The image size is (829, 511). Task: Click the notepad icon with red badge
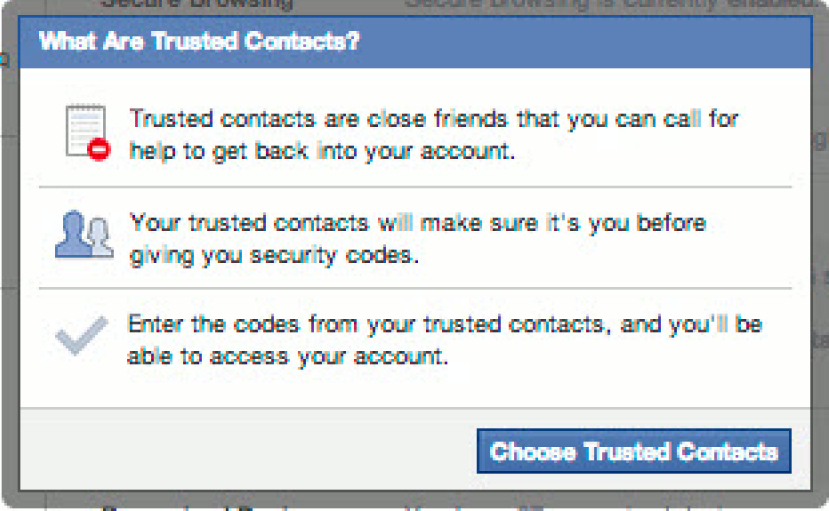(85, 131)
